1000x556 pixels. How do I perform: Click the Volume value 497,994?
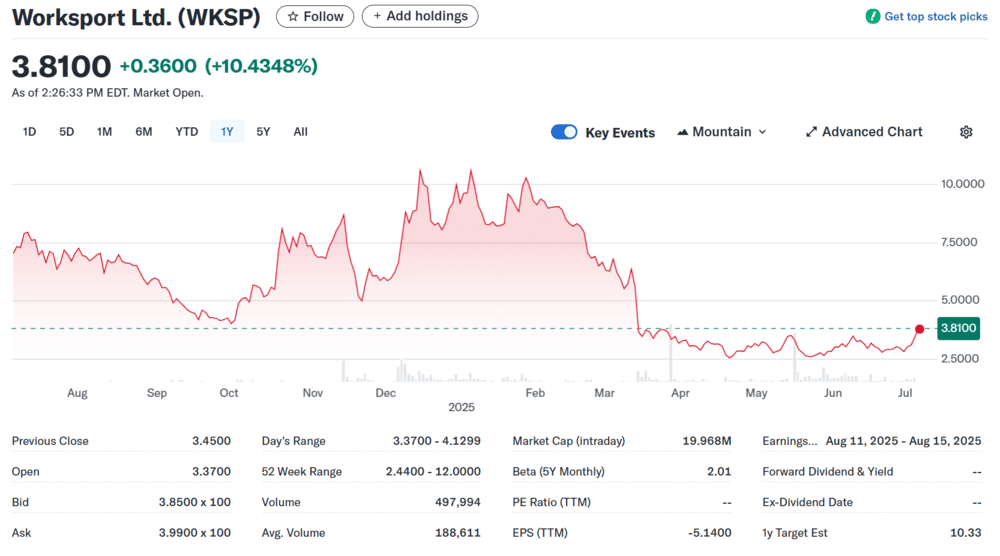click(x=458, y=502)
